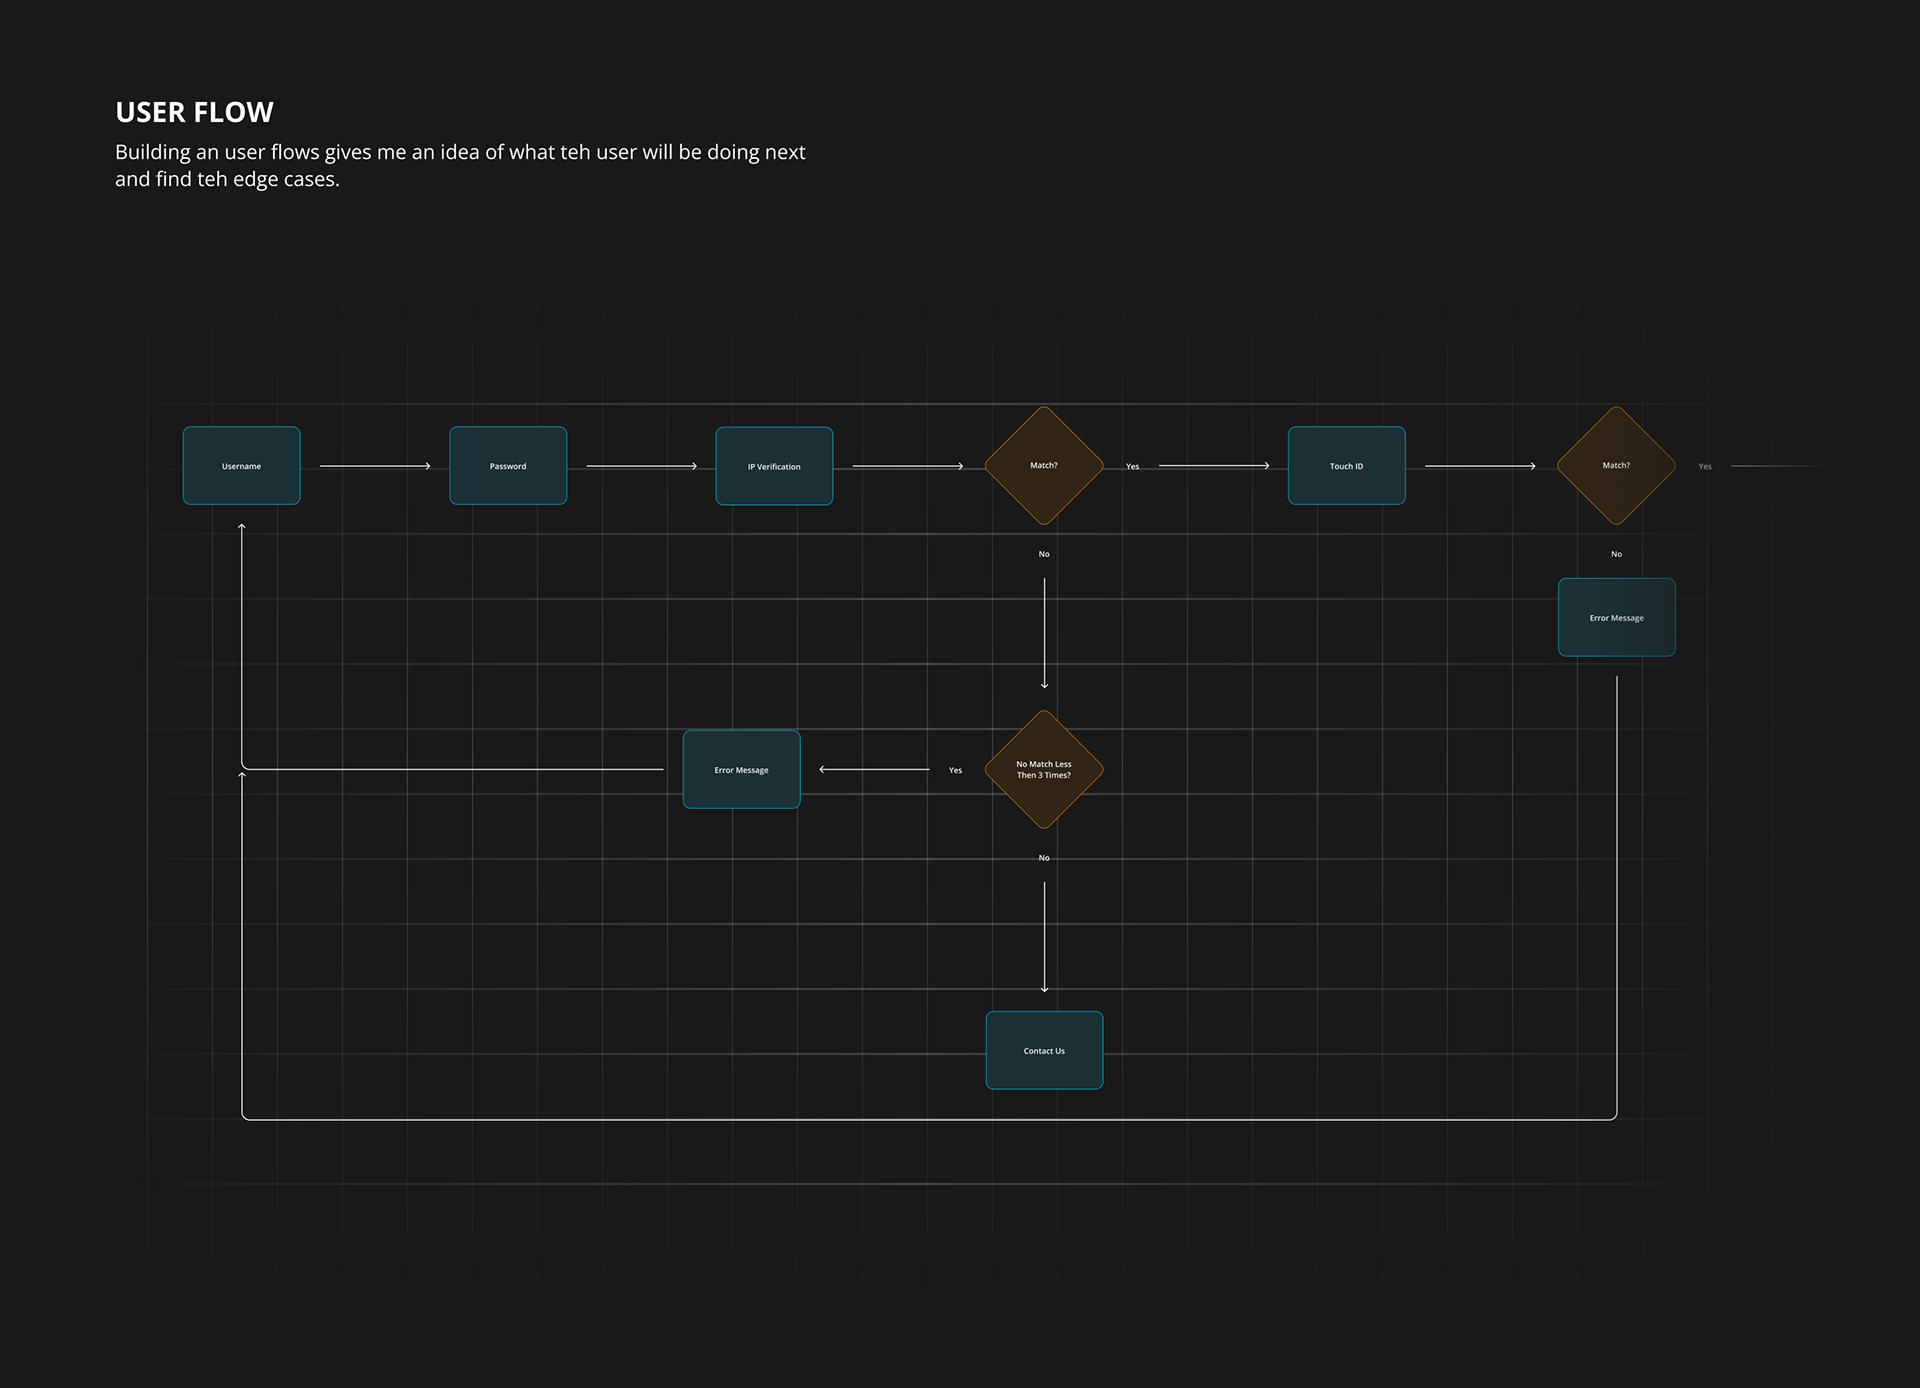Screen dimensions: 1920x1388
Task: Click Yes label beside Error Message arrow
Action: point(955,770)
